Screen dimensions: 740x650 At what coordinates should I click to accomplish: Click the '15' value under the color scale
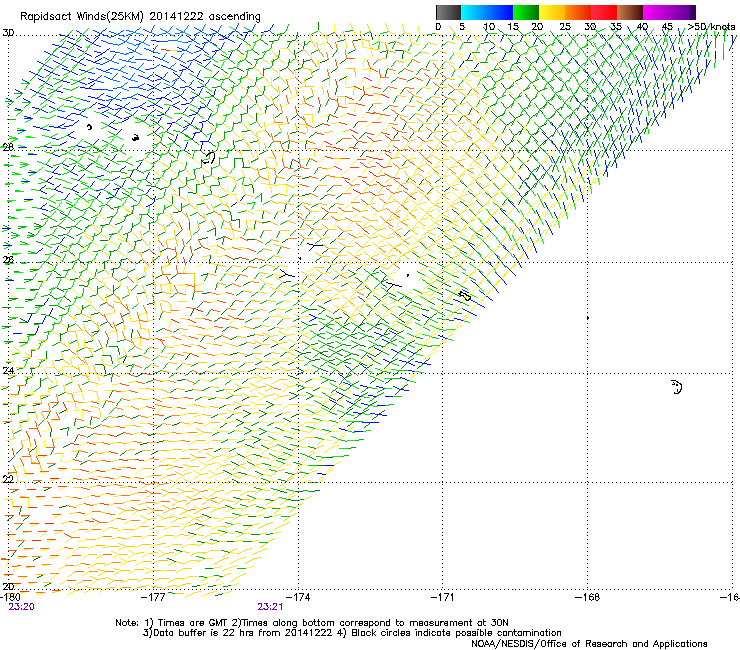click(x=513, y=26)
